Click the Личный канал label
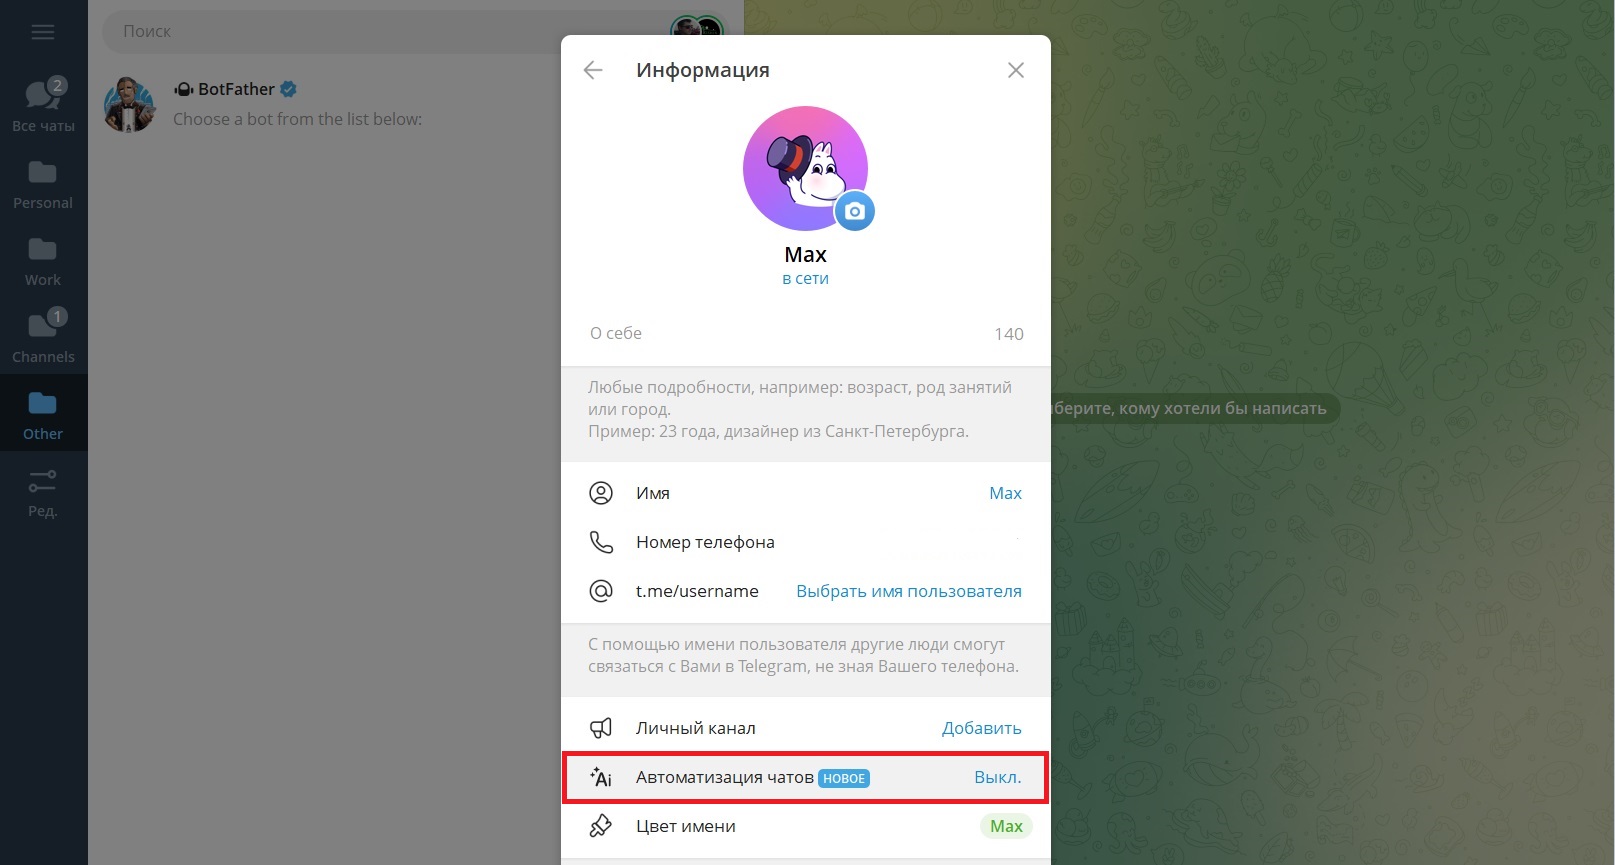The height and width of the screenshot is (865, 1615). (696, 728)
